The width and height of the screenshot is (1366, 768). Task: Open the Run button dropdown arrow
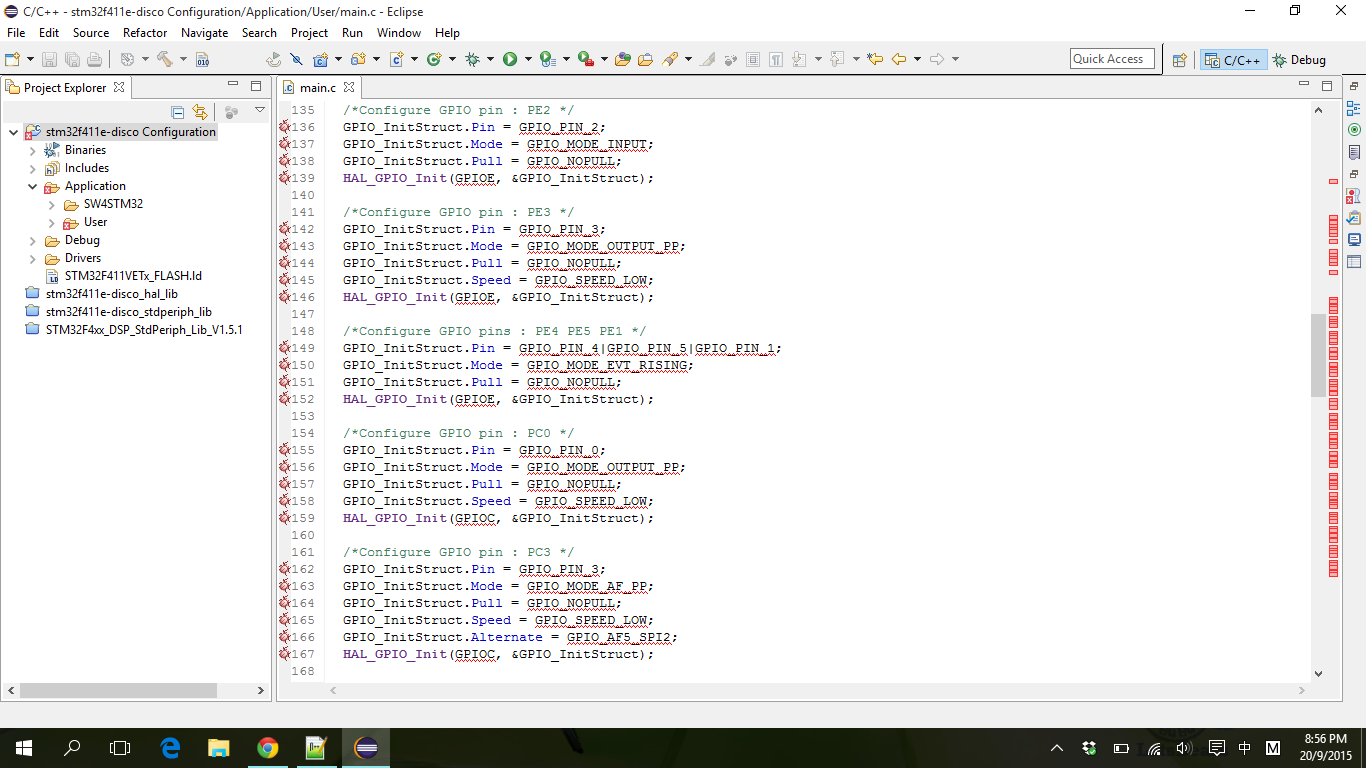(x=527, y=59)
